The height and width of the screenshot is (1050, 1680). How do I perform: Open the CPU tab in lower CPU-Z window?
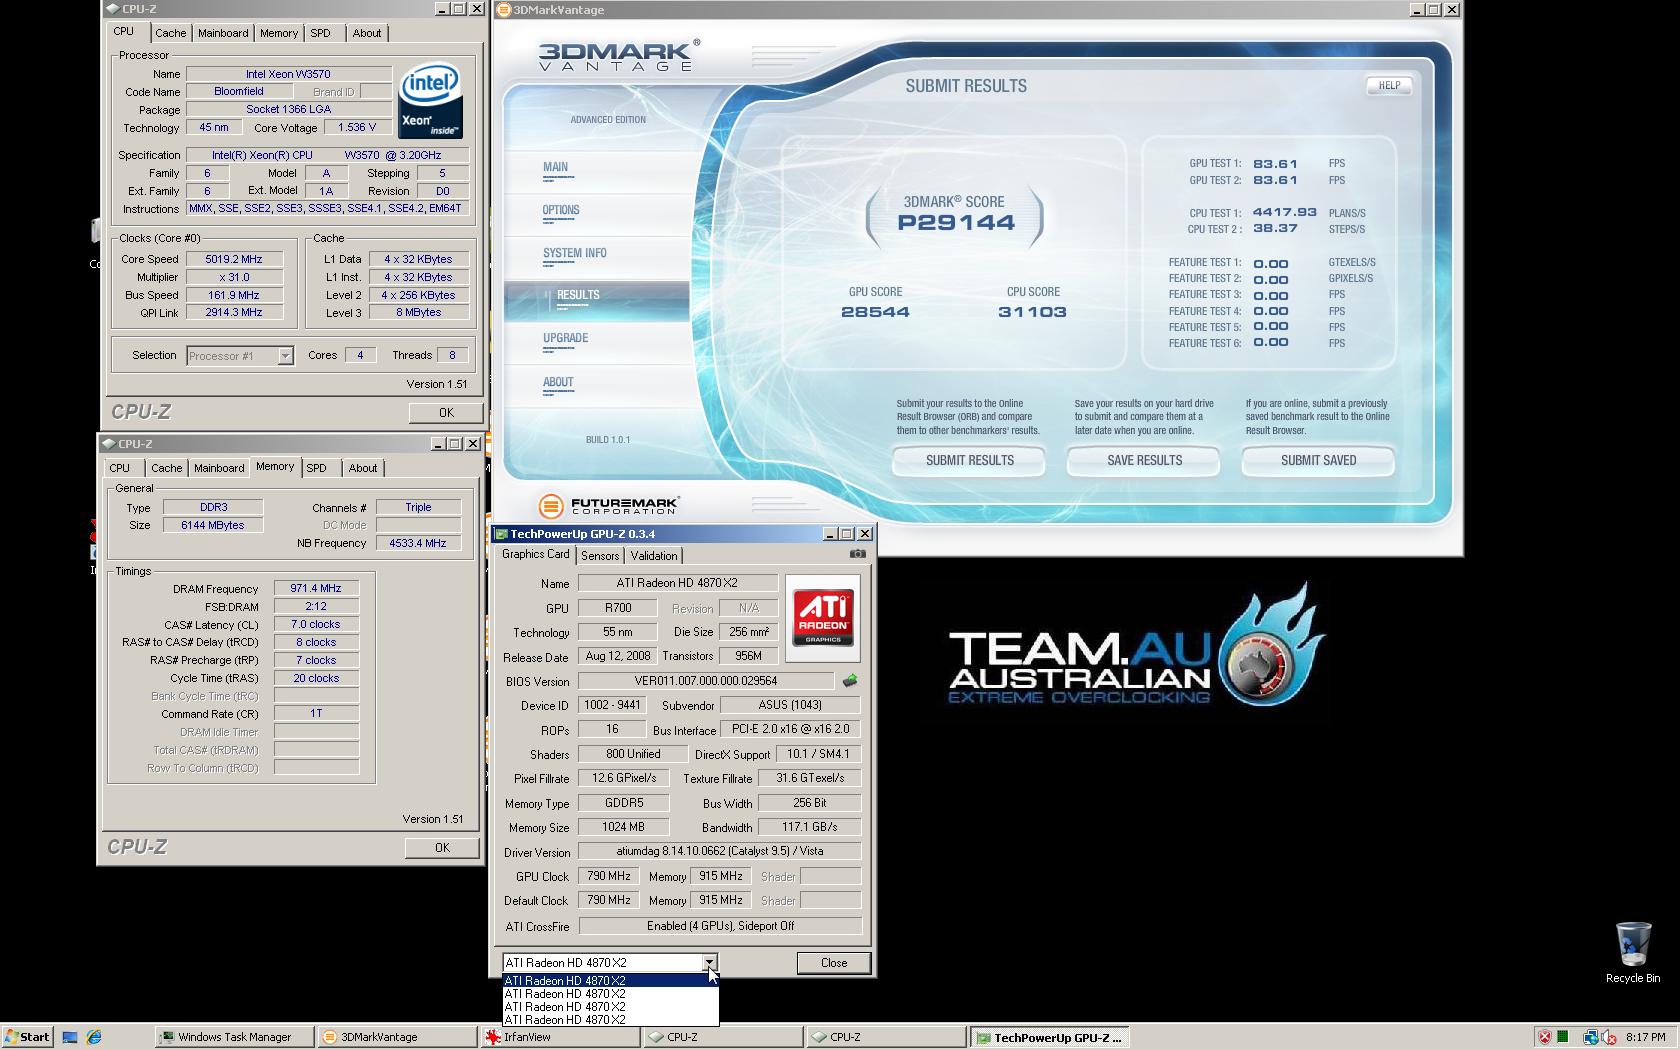pos(120,468)
